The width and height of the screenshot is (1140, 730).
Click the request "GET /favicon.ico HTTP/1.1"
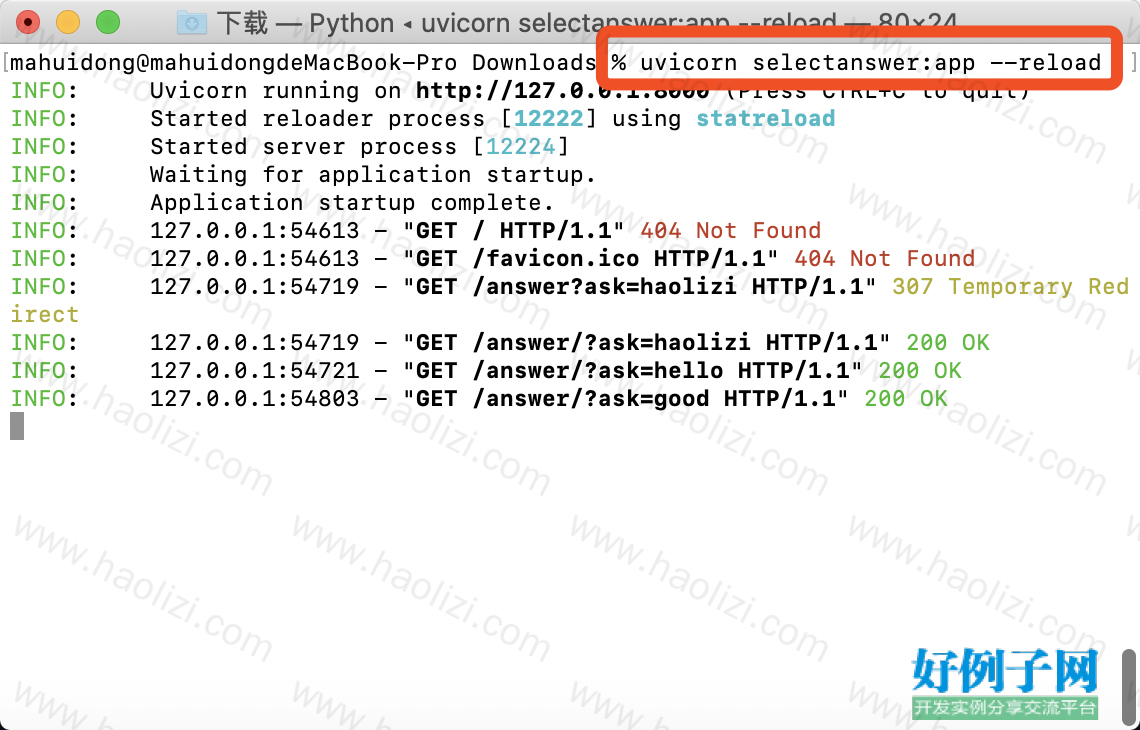[x=590, y=259]
